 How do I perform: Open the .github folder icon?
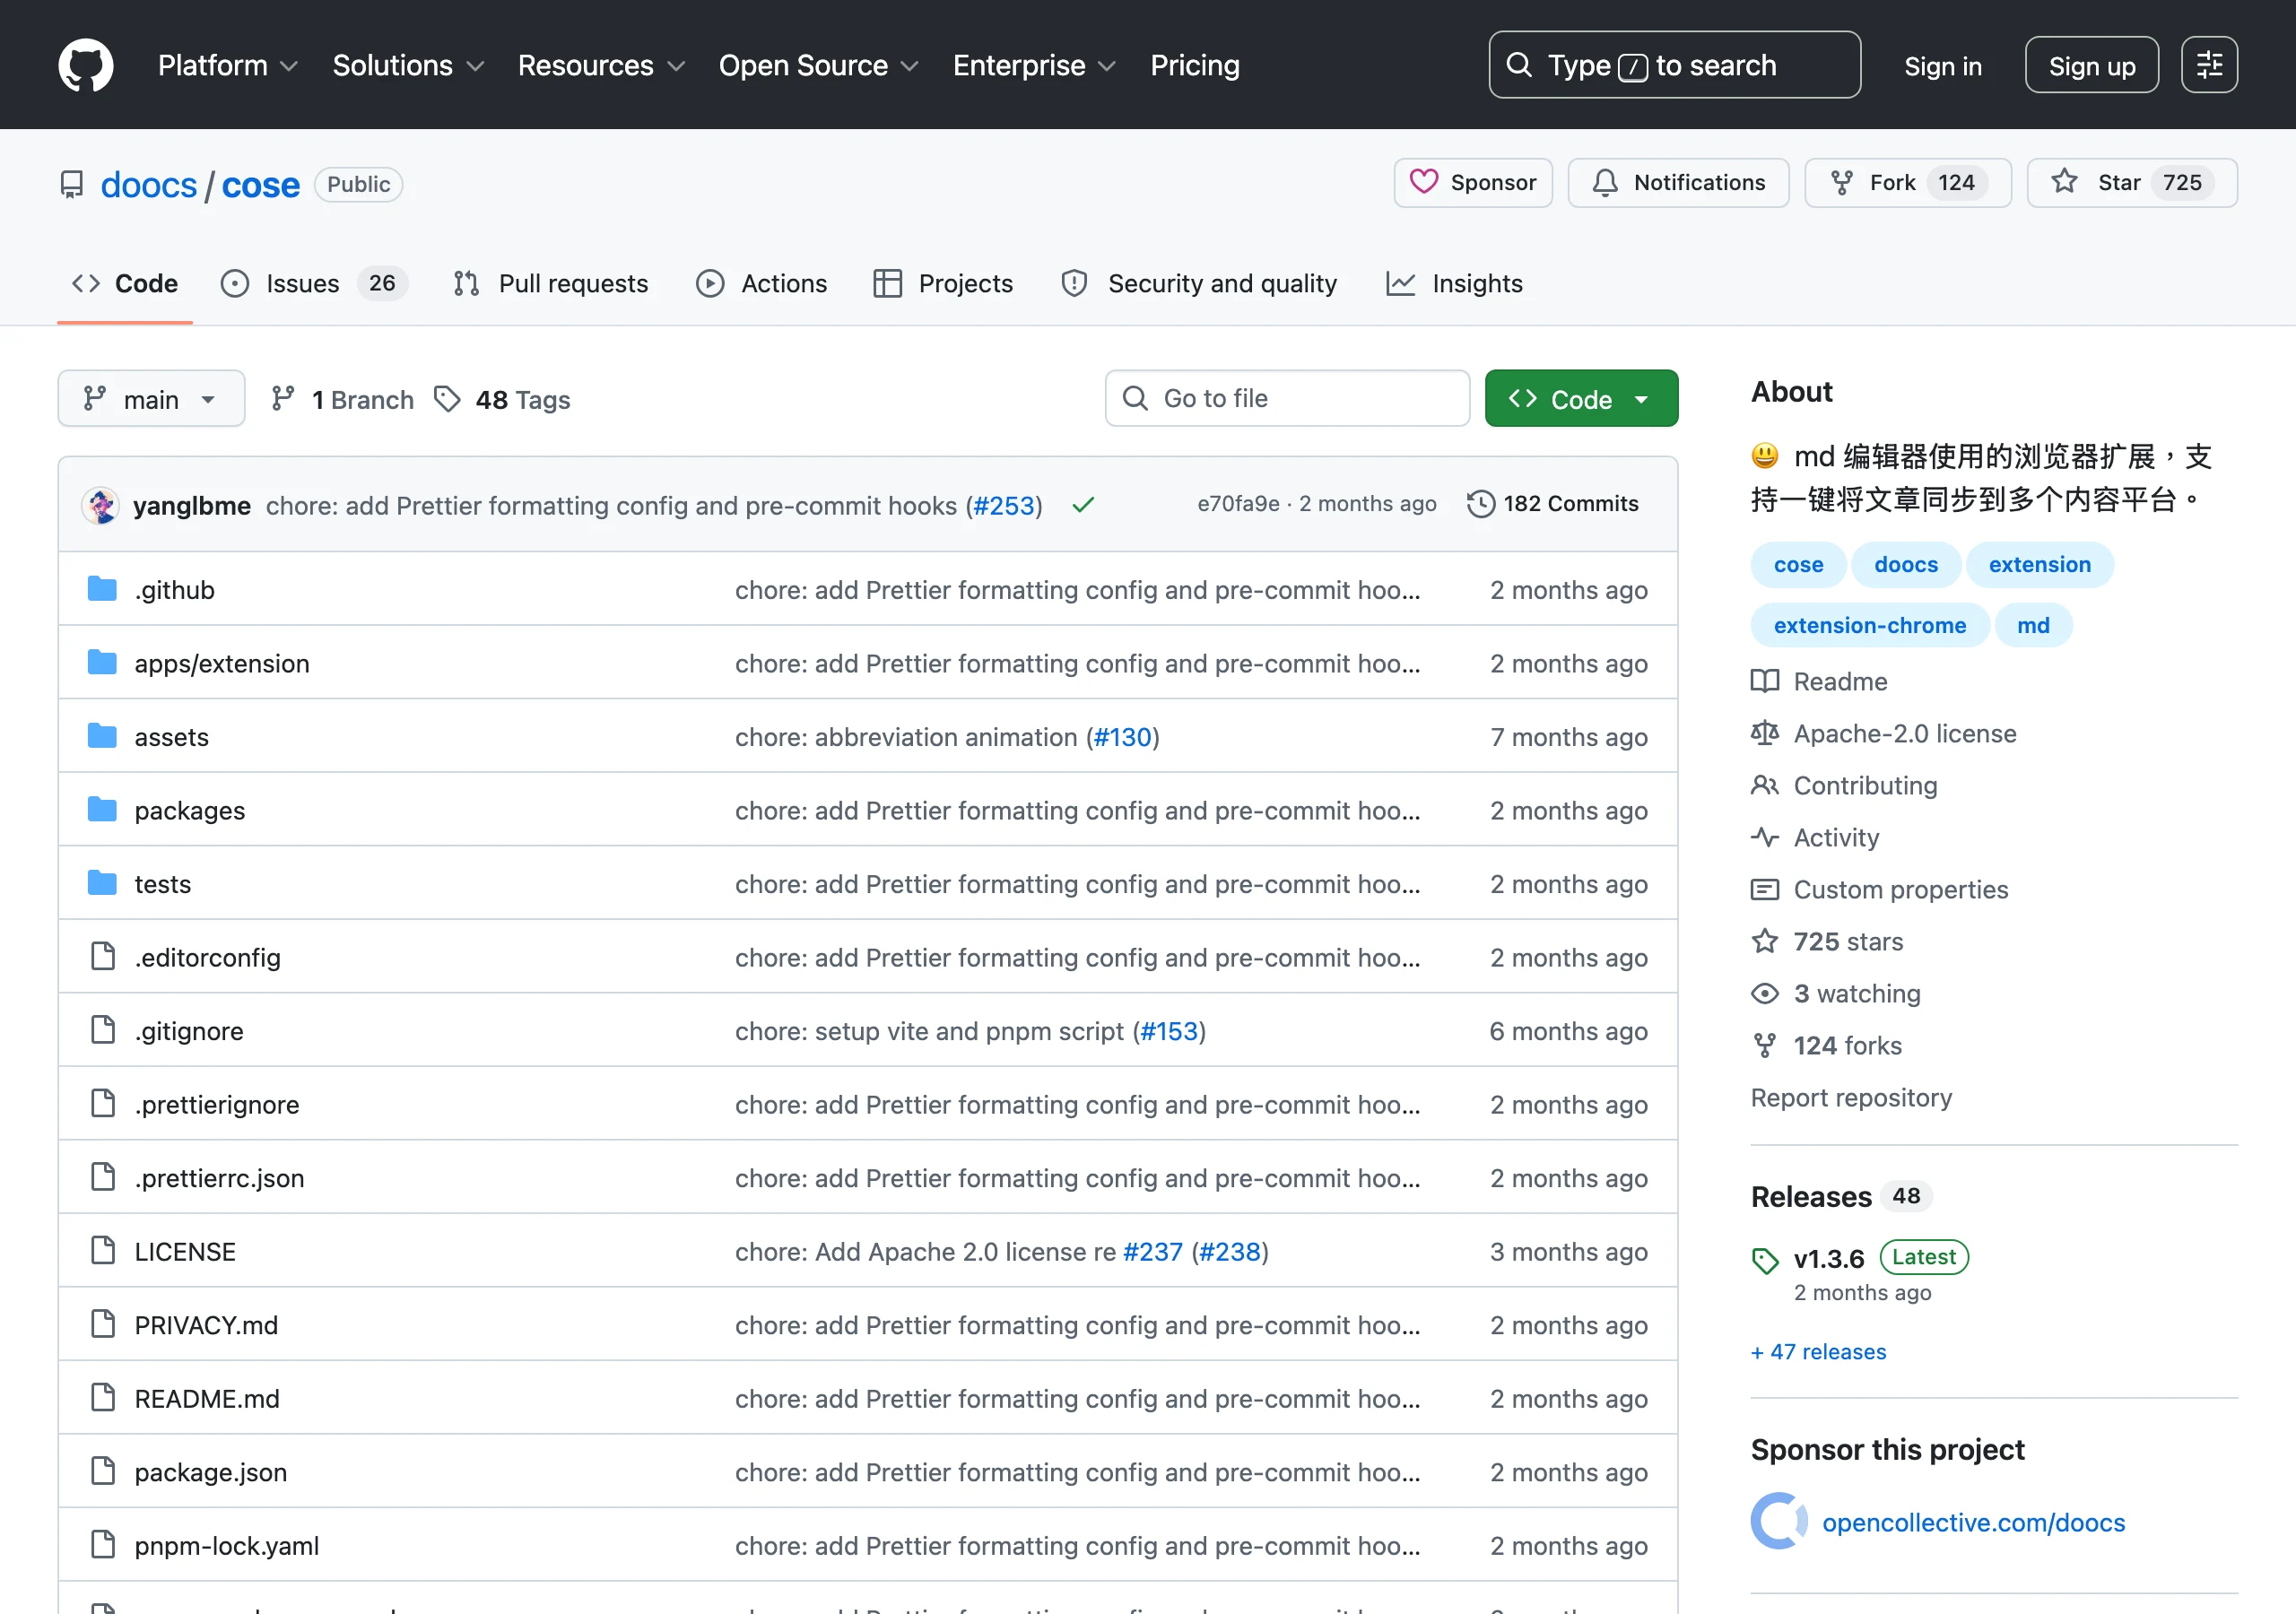(102, 589)
